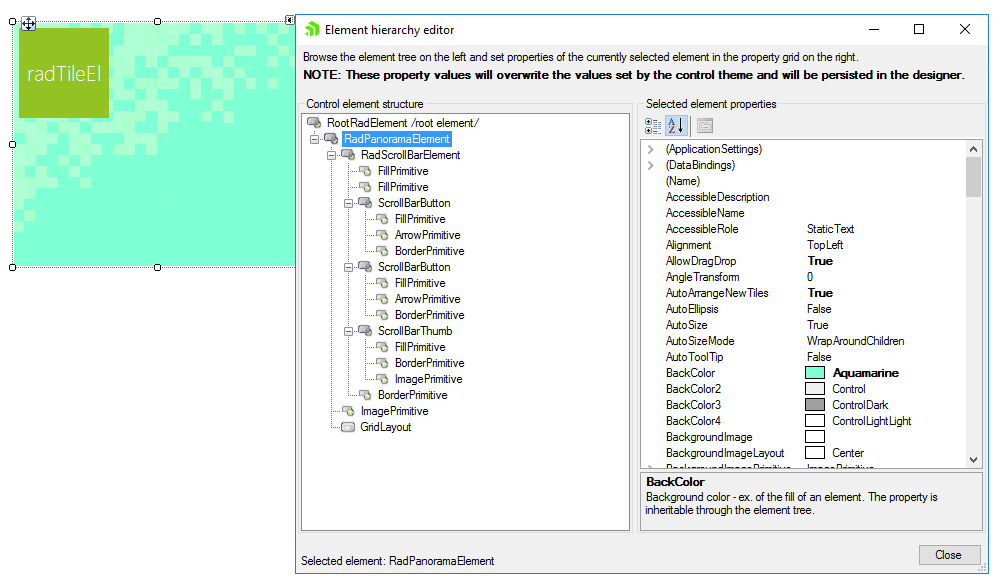This screenshot has width=1000, height=585.
Task: Click the Telerik leaf icon in title bar
Action: (x=310, y=30)
